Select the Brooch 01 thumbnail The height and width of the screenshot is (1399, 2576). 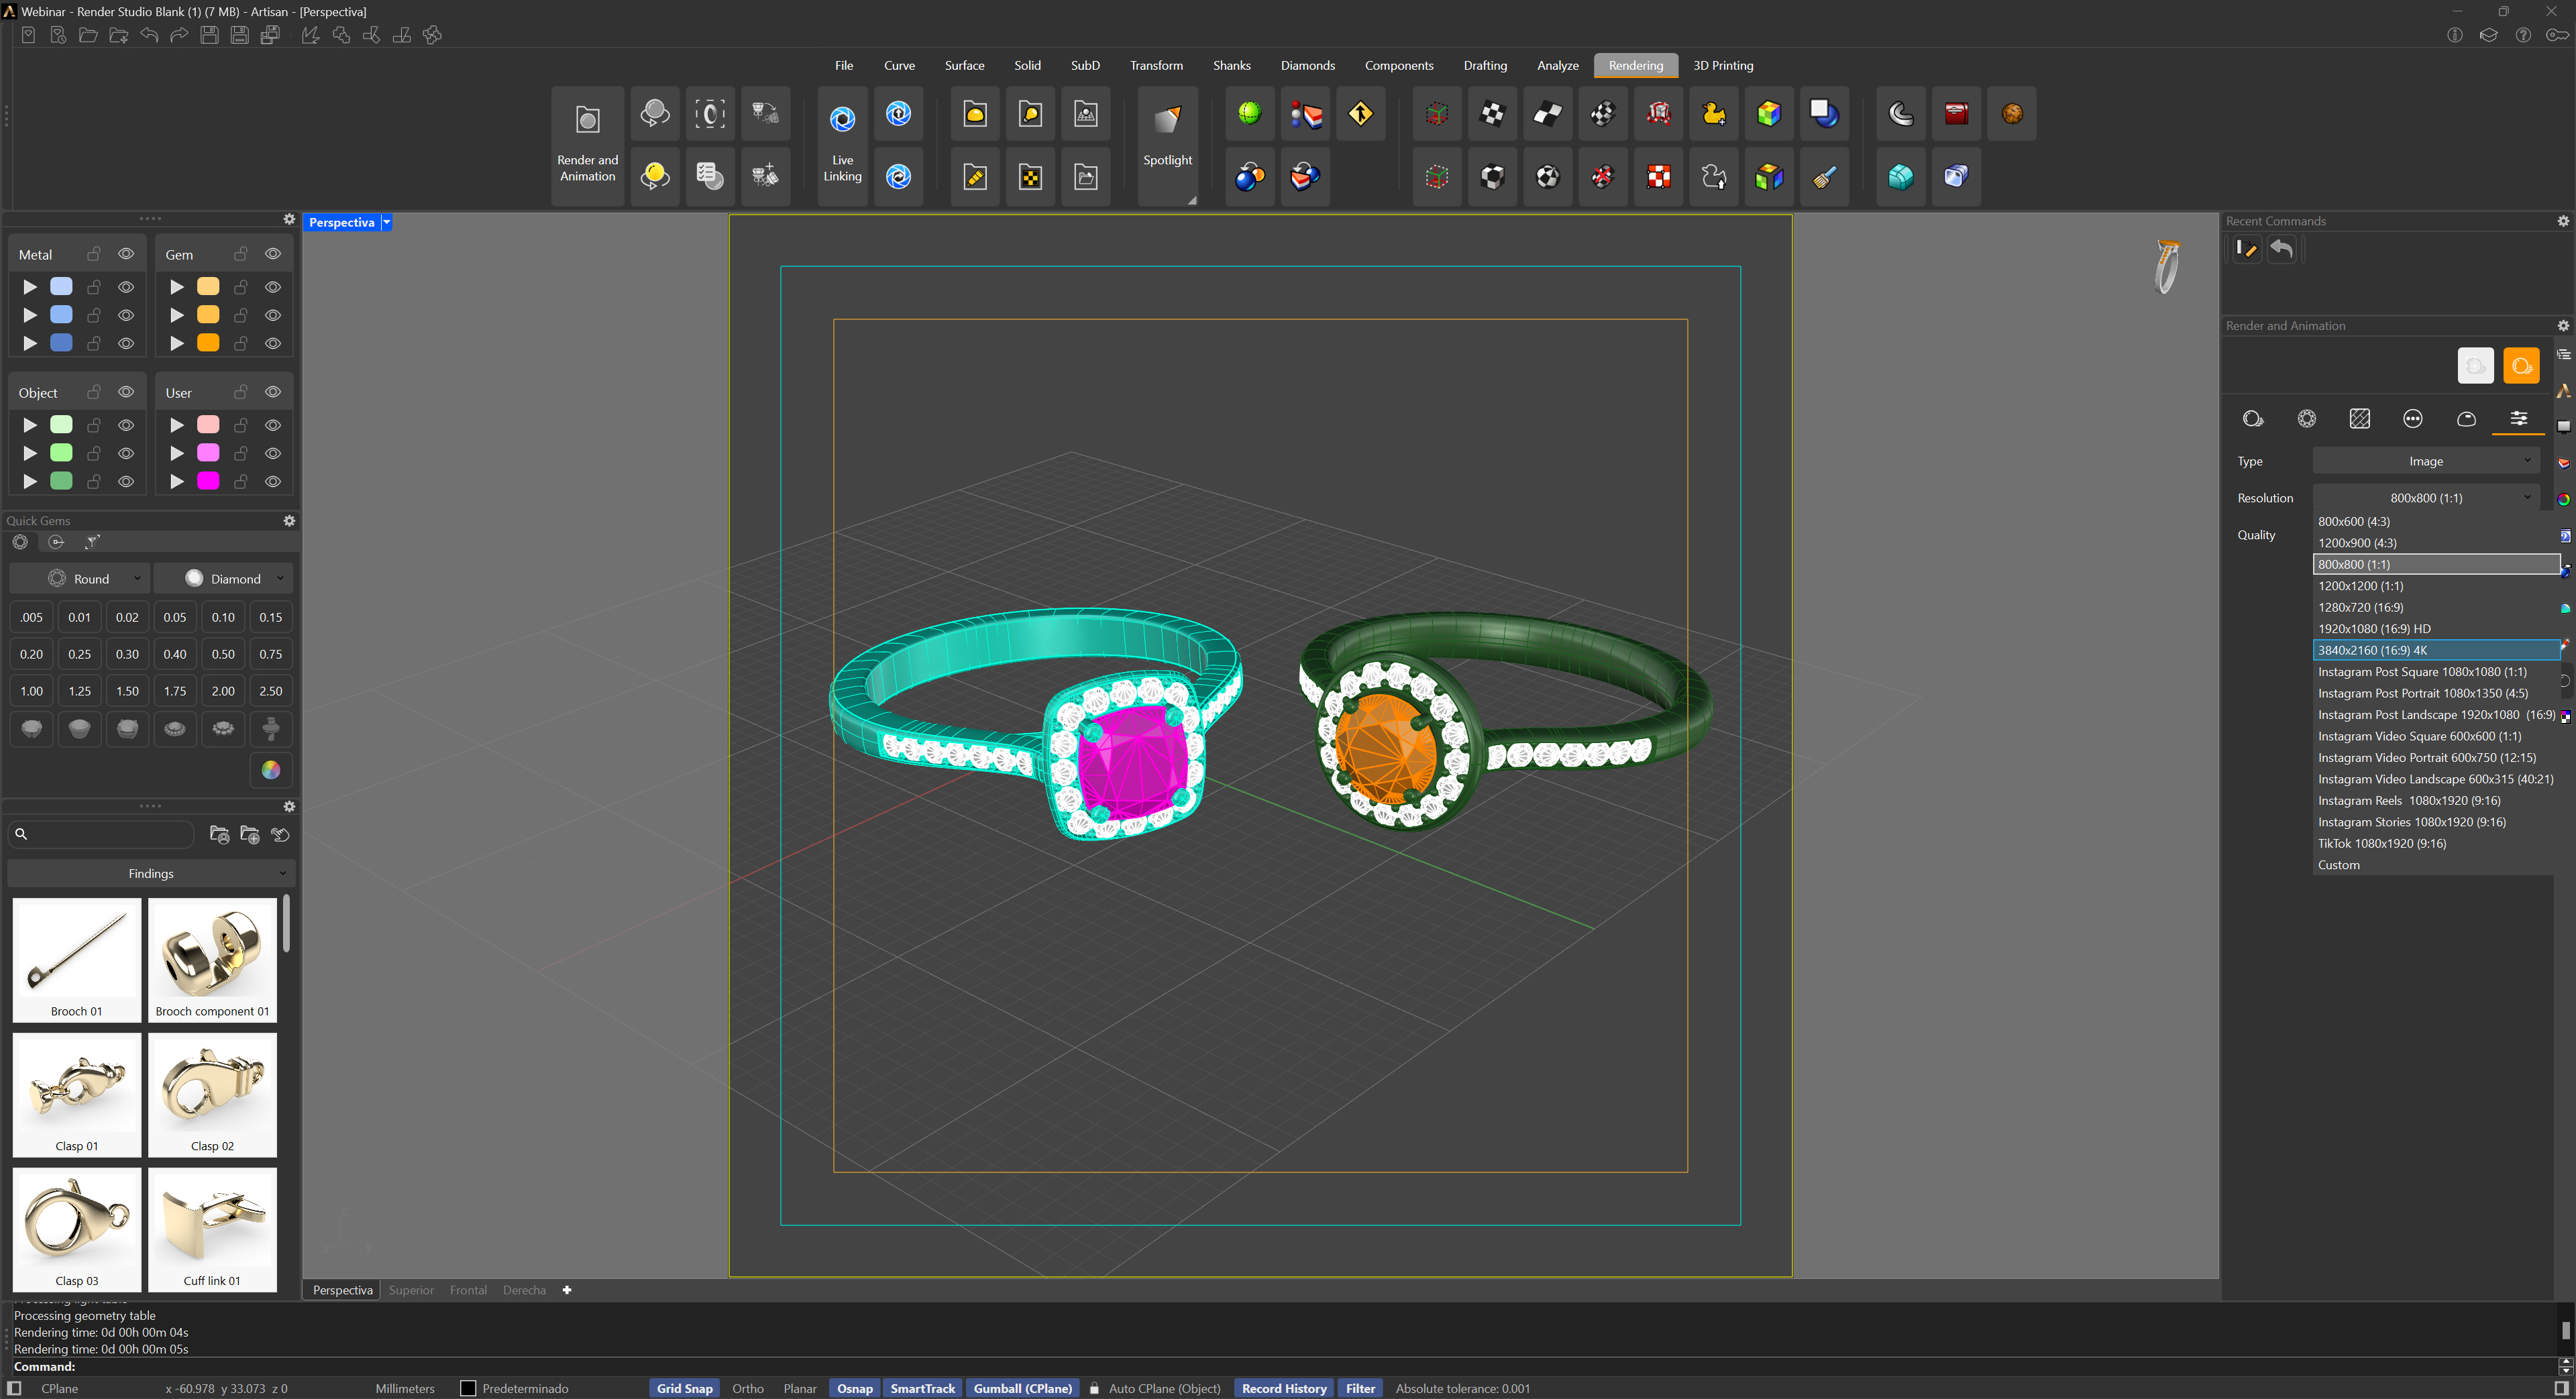pos(76,959)
